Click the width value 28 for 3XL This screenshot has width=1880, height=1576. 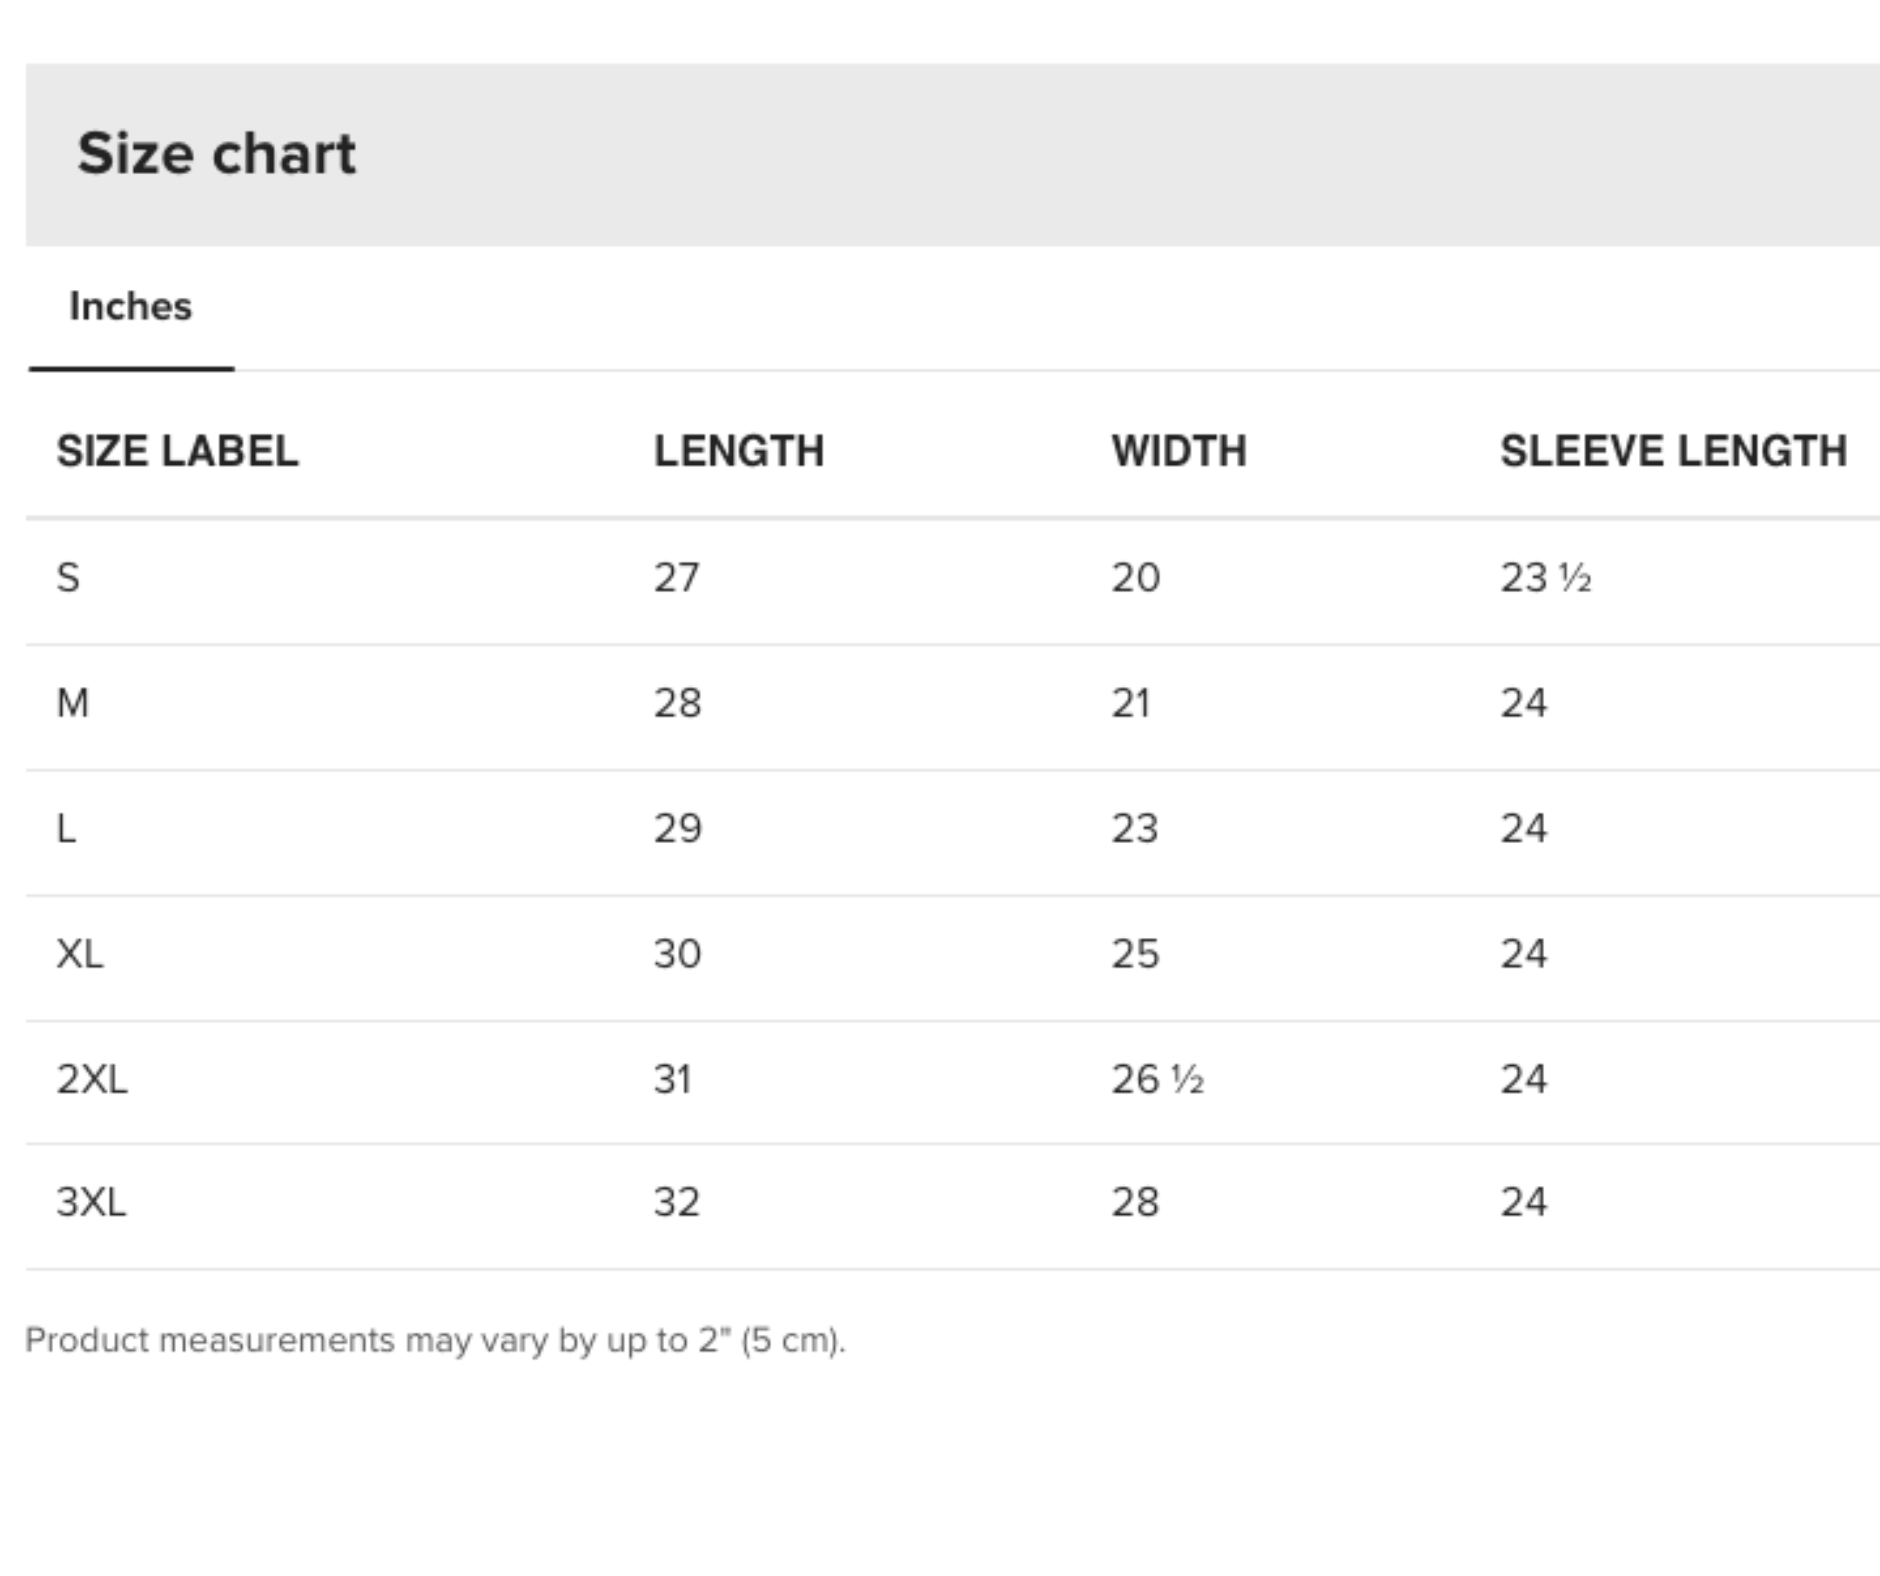[1135, 1202]
